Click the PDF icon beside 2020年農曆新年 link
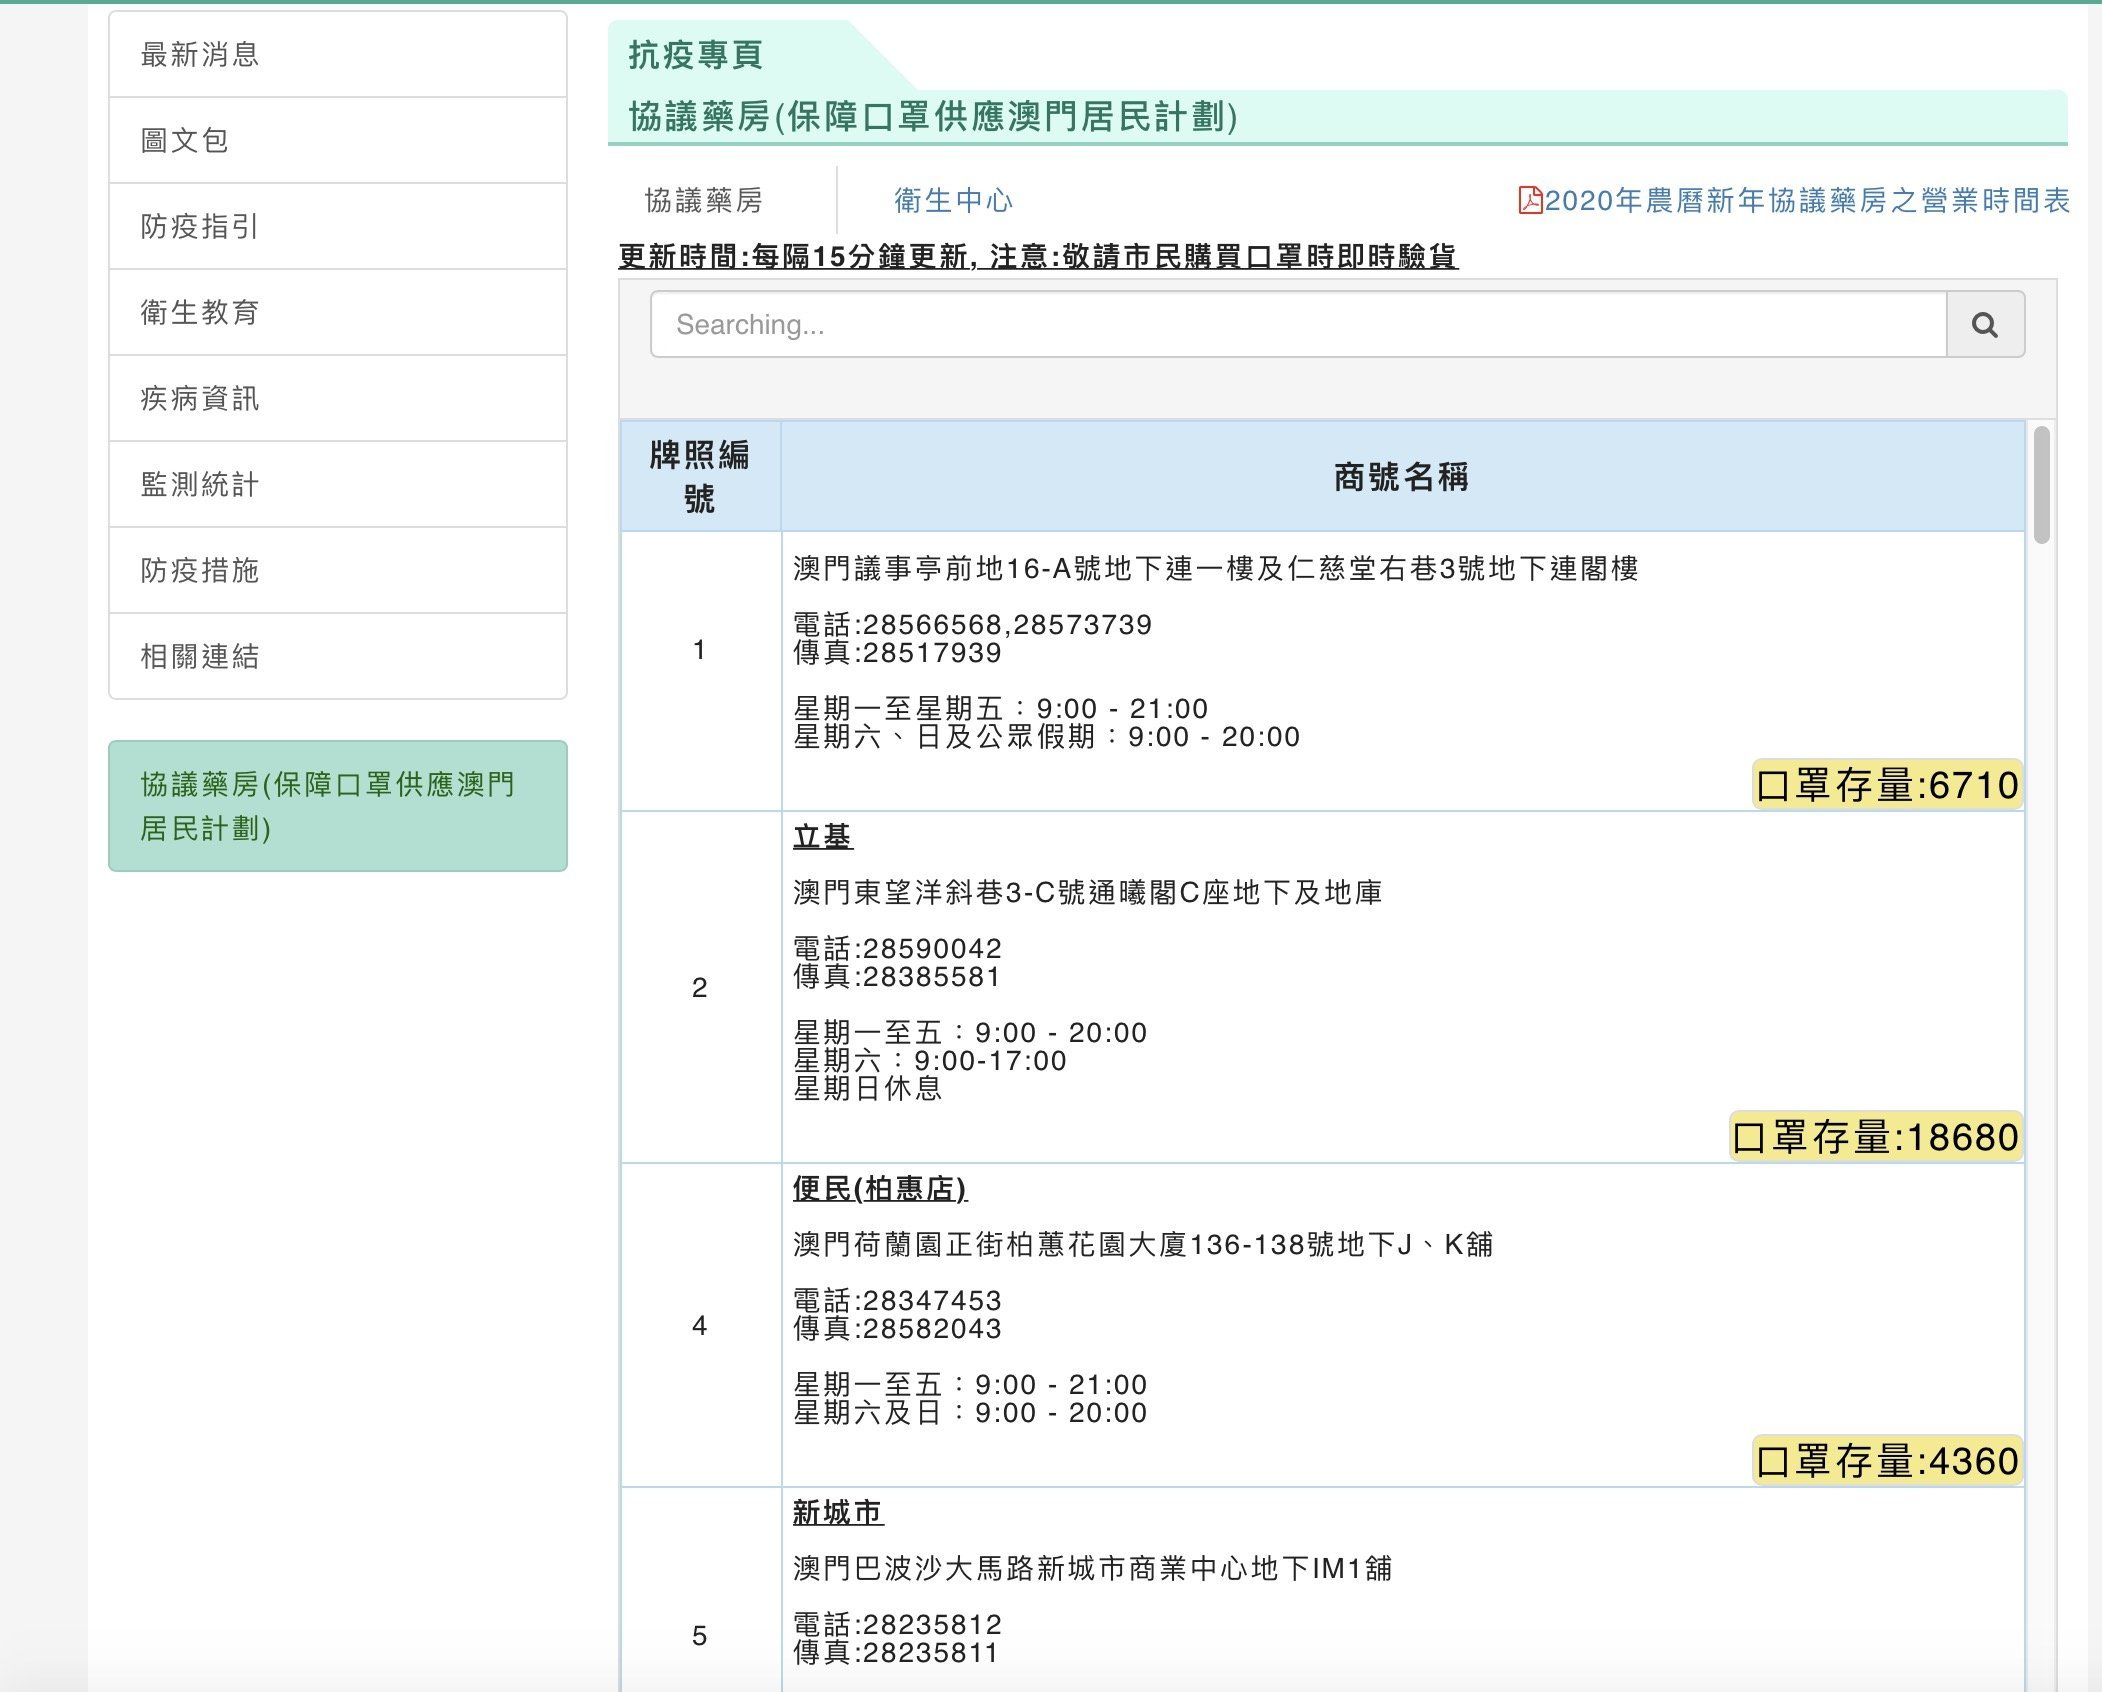The width and height of the screenshot is (2102, 1692). [x=1530, y=200]
